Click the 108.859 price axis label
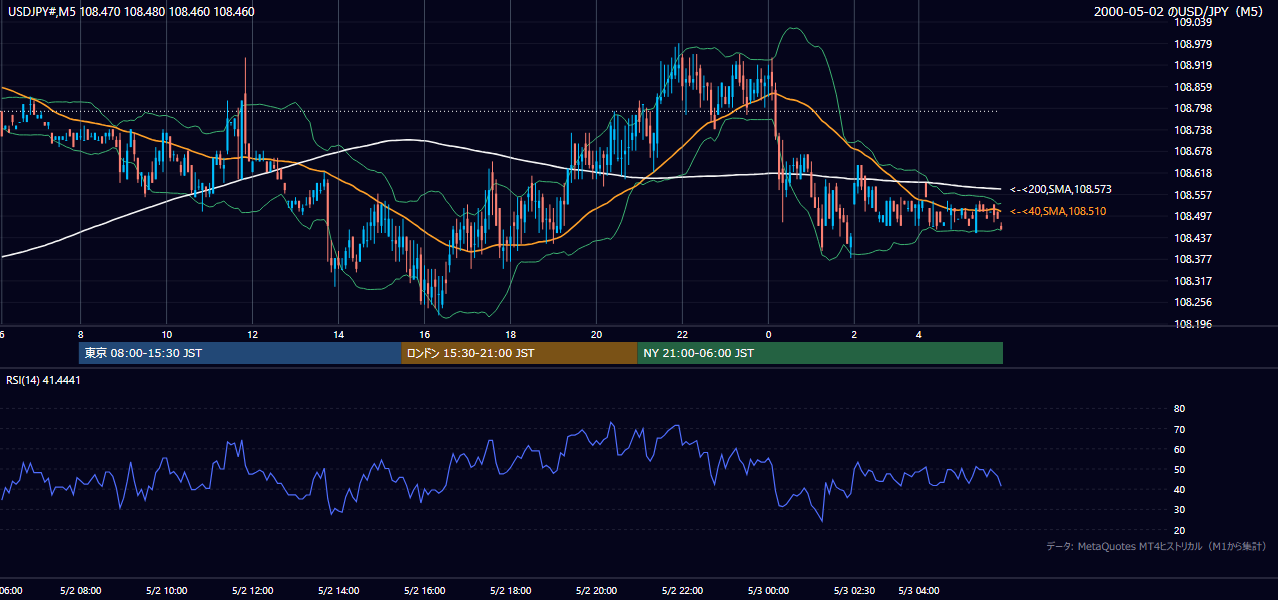Viewport: 1278px width, 600px height. point(1193,87)
